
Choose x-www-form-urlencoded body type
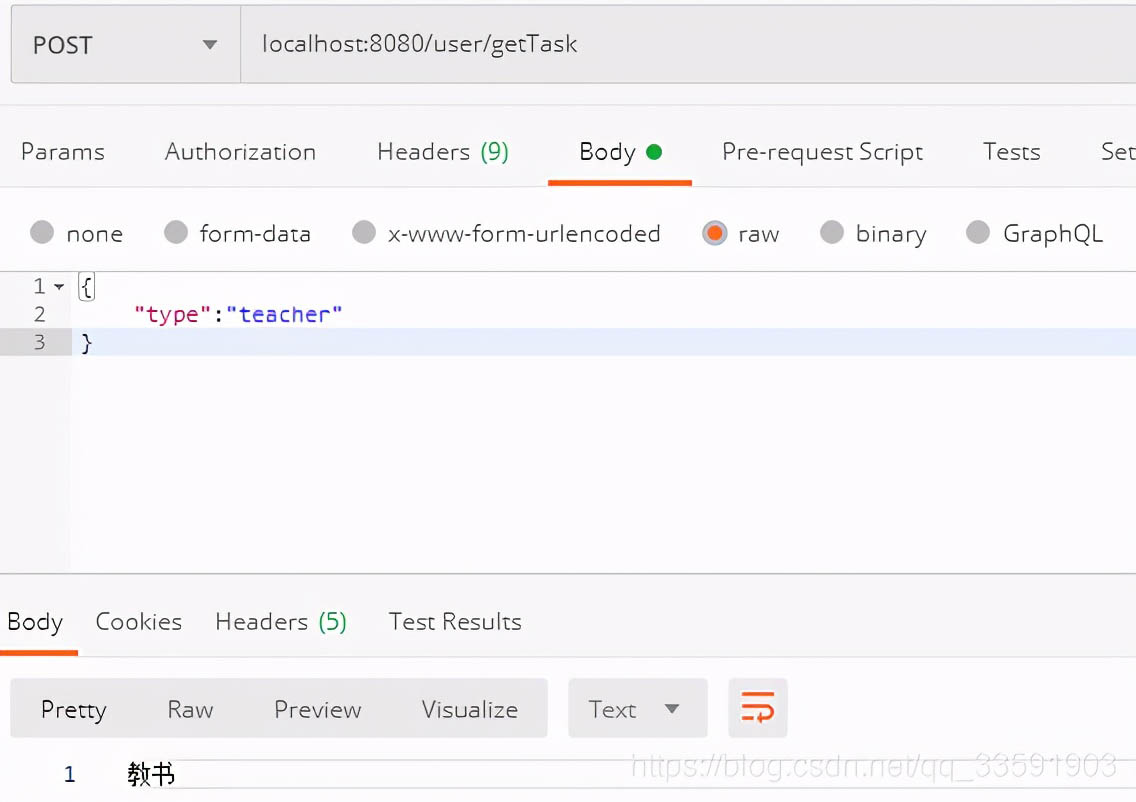[364, 233]
